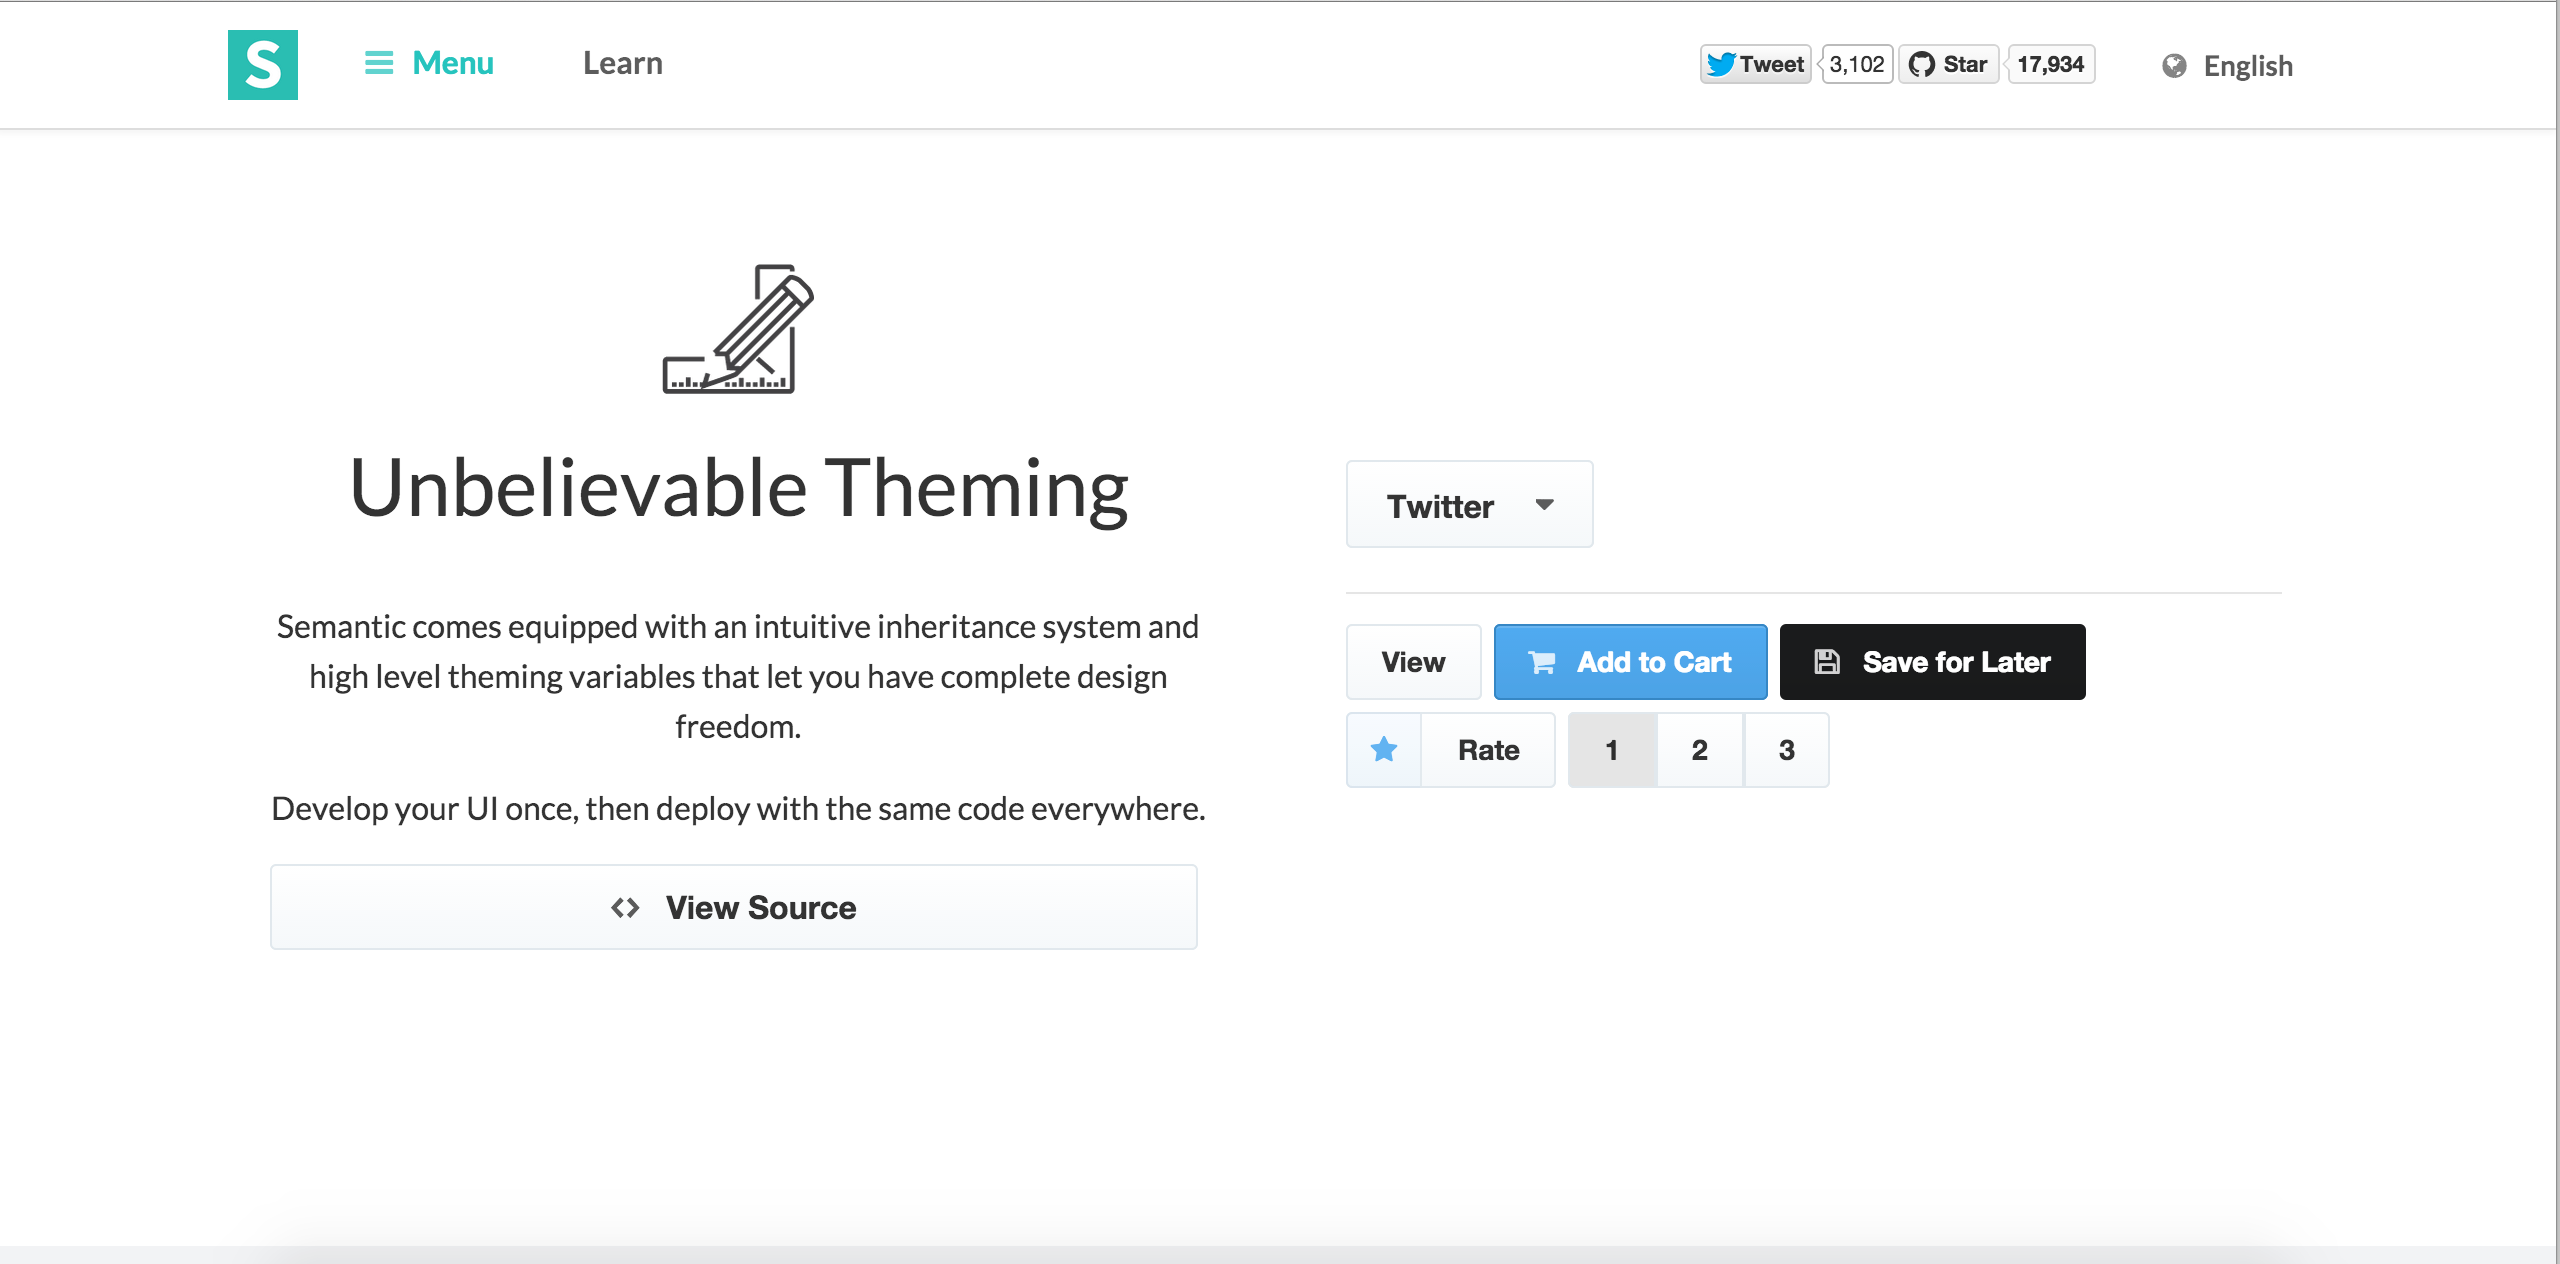Open the hamburger Menu icon
Screen dimensions: 2560x1264
pyautogui.click(x=379, y=63)
